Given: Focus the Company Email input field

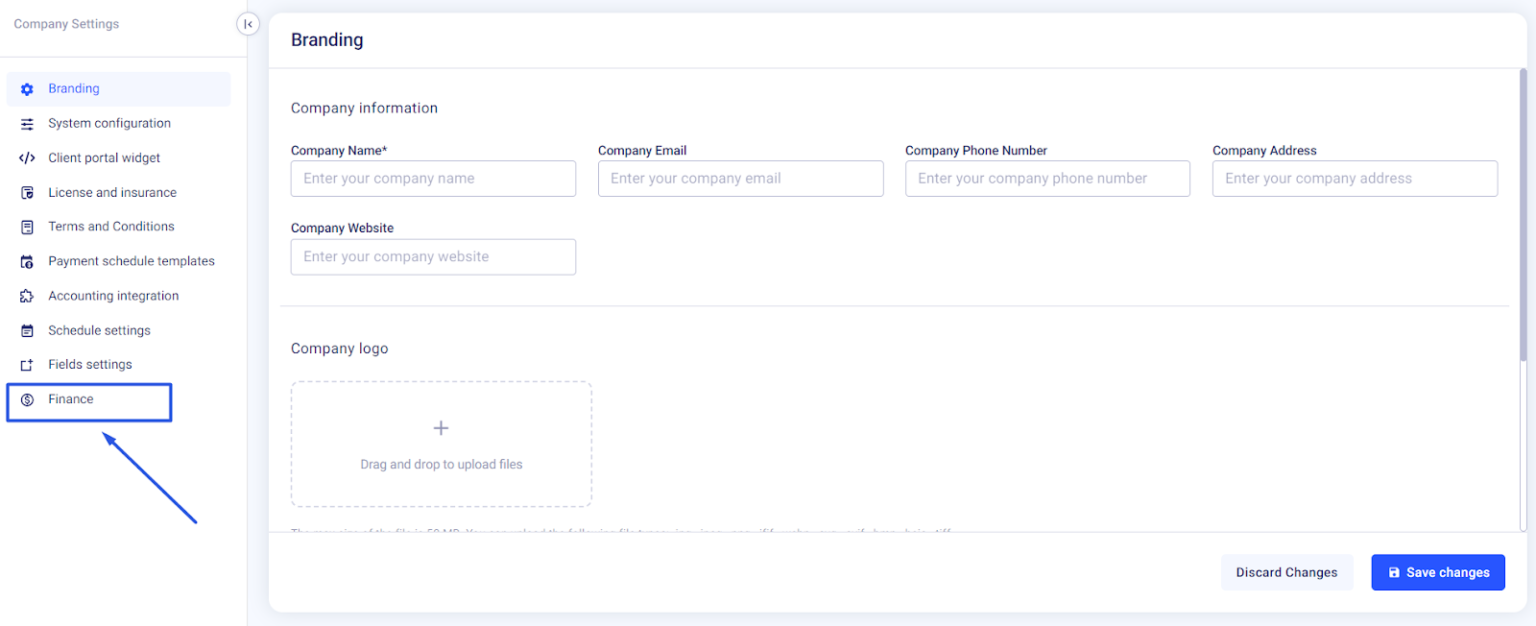Looking at the screenshot, I should click(x=740, y=179).
